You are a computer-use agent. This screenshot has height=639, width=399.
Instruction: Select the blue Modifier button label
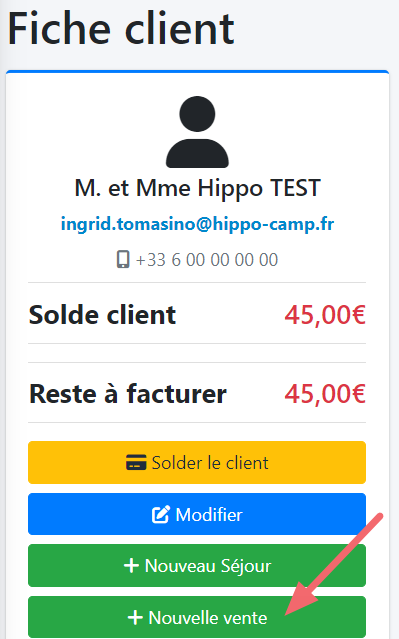pos(209,514)
